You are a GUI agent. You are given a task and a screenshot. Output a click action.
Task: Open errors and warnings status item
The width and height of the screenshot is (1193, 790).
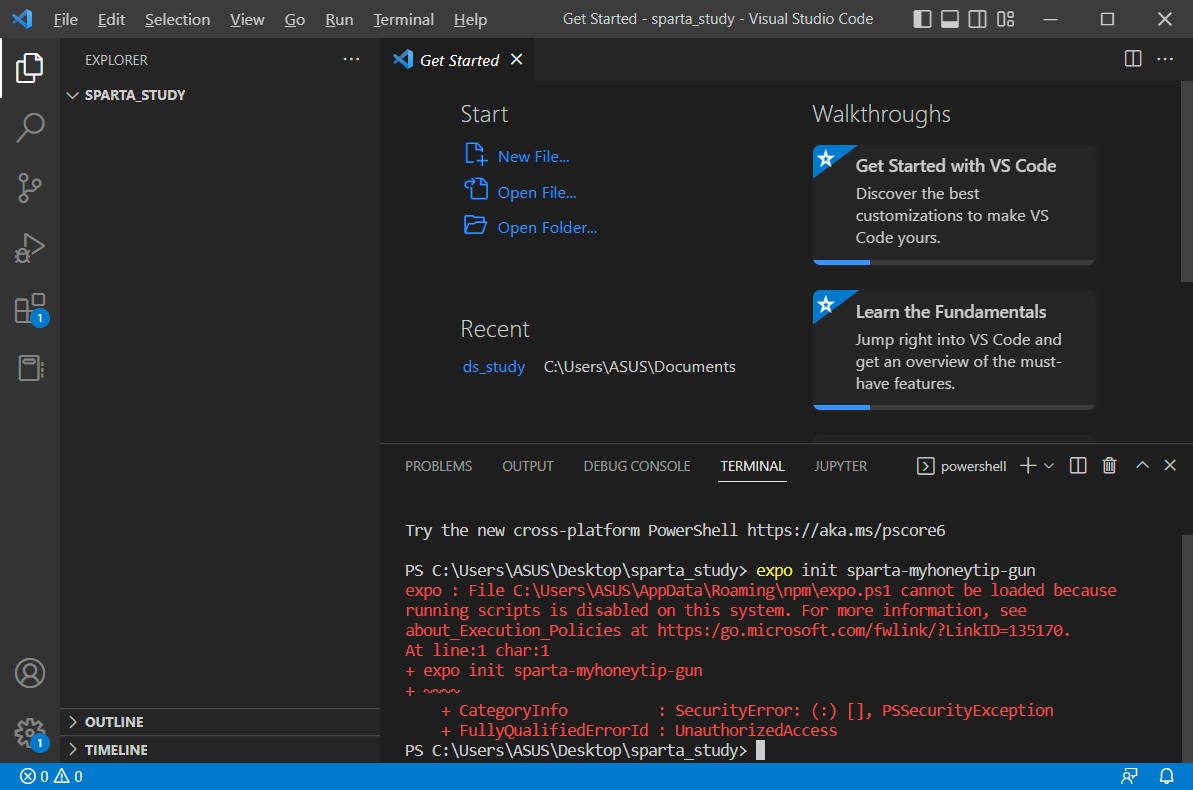click(x=51, y=776)
